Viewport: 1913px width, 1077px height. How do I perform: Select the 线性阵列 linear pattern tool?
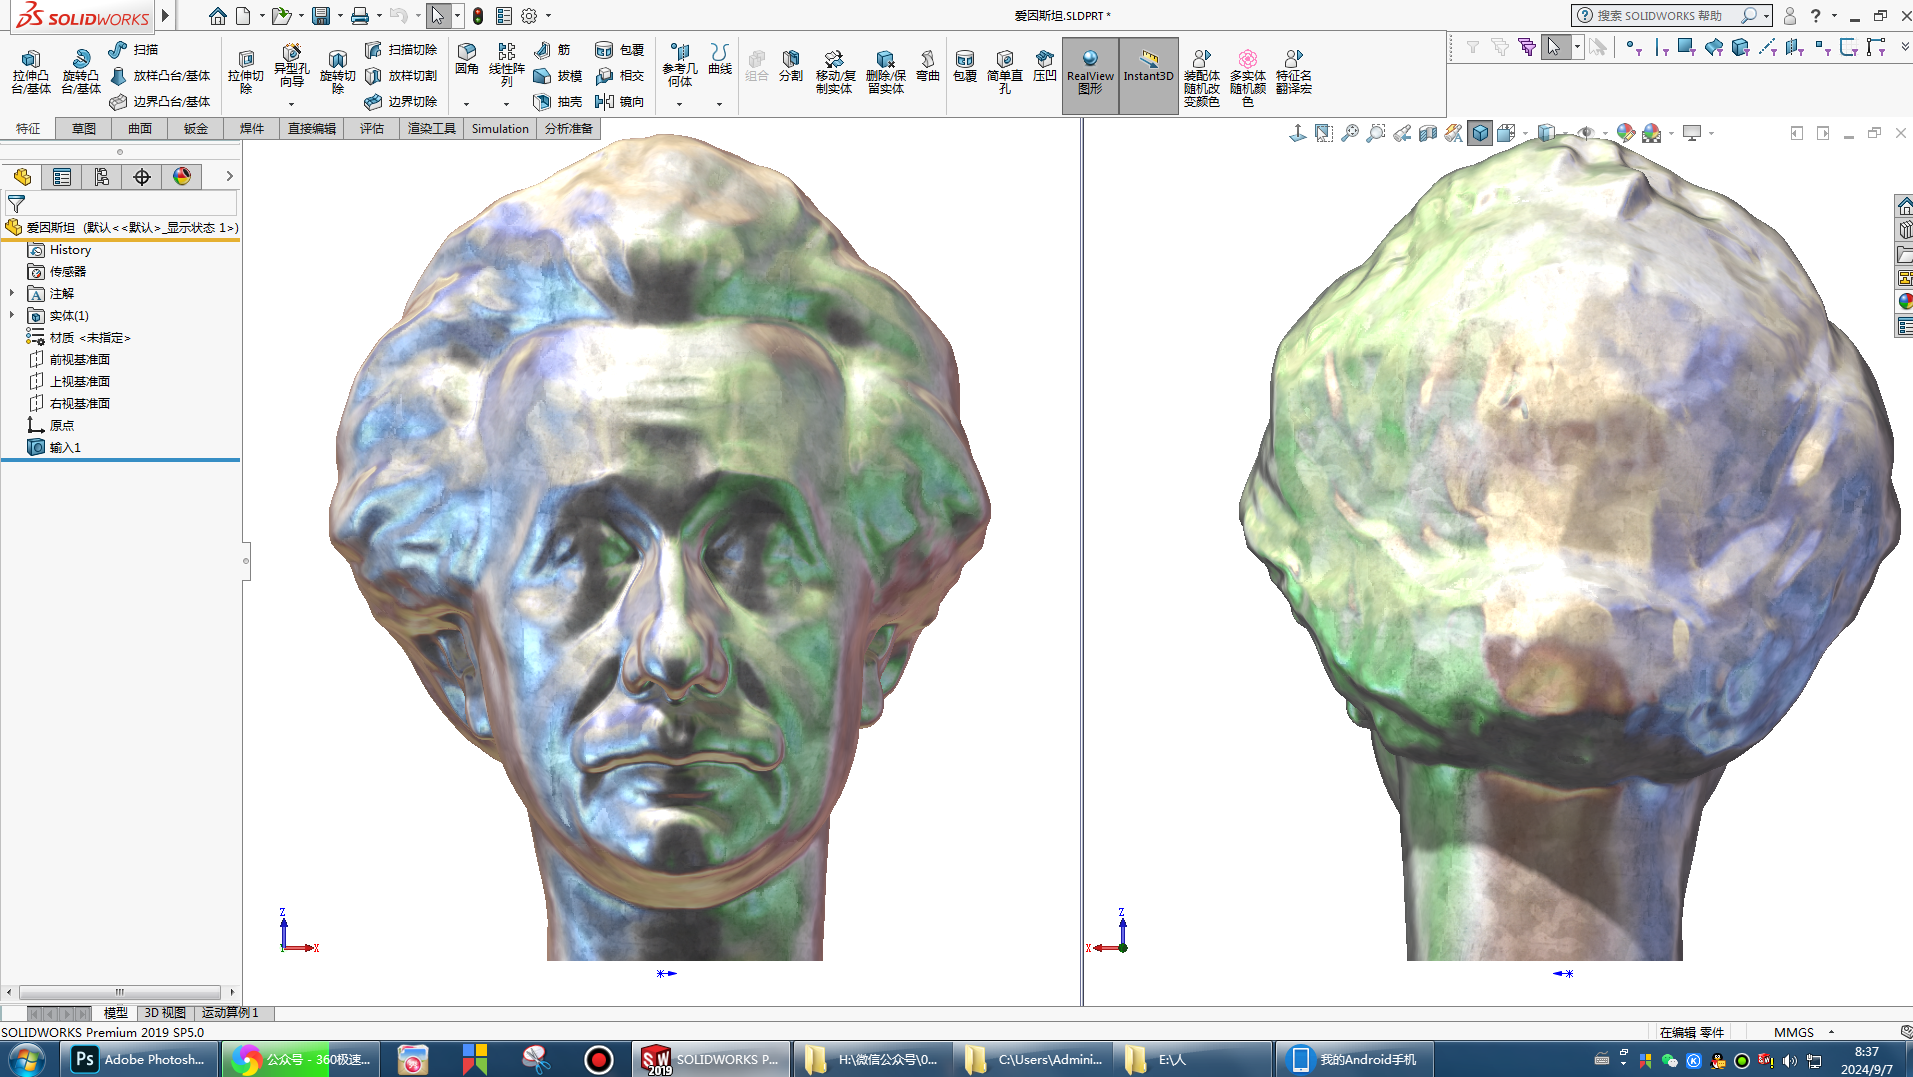507,66
